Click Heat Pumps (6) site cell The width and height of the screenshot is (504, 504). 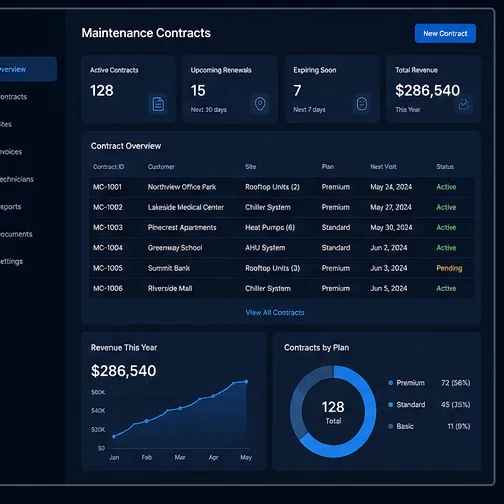tap(270, 227)
